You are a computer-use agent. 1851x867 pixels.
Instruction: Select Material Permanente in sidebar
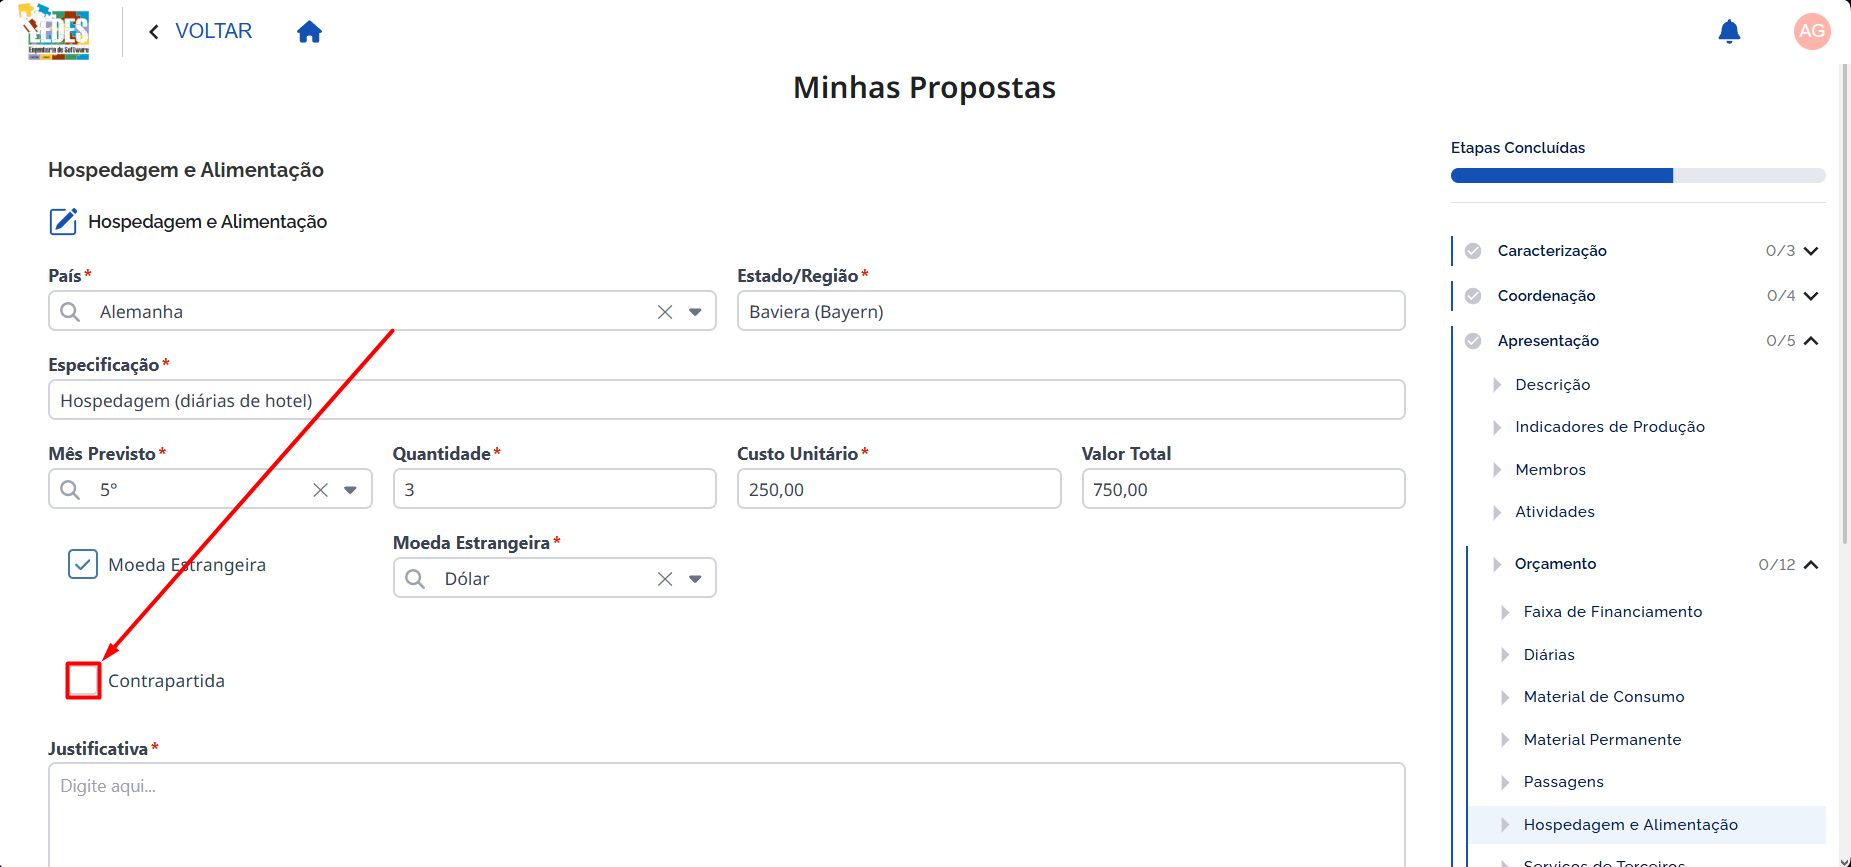point(1602,740)
